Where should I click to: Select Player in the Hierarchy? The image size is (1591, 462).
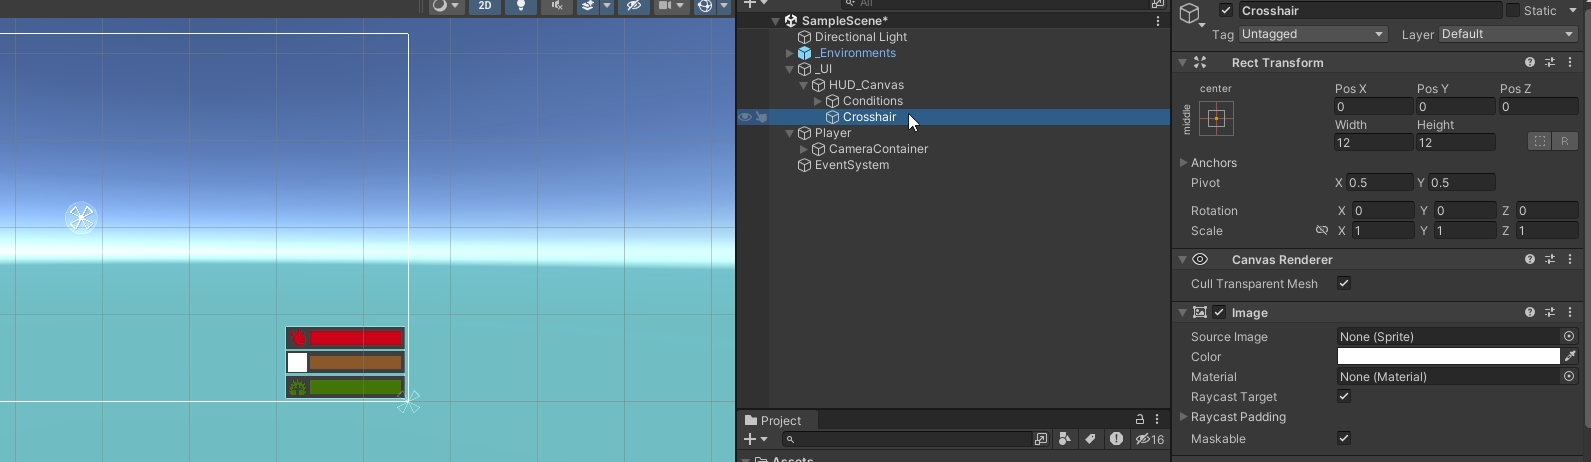click(x=832, y=133)
